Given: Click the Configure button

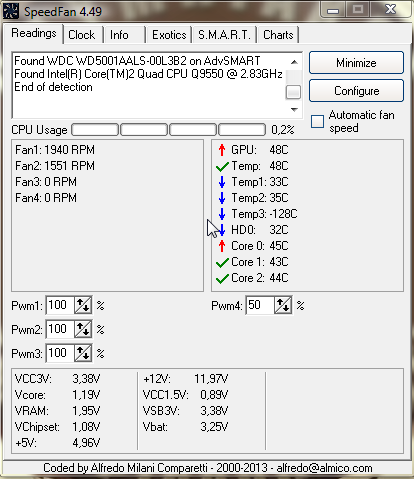Looking at the screenshot, I should click(356, 91).
